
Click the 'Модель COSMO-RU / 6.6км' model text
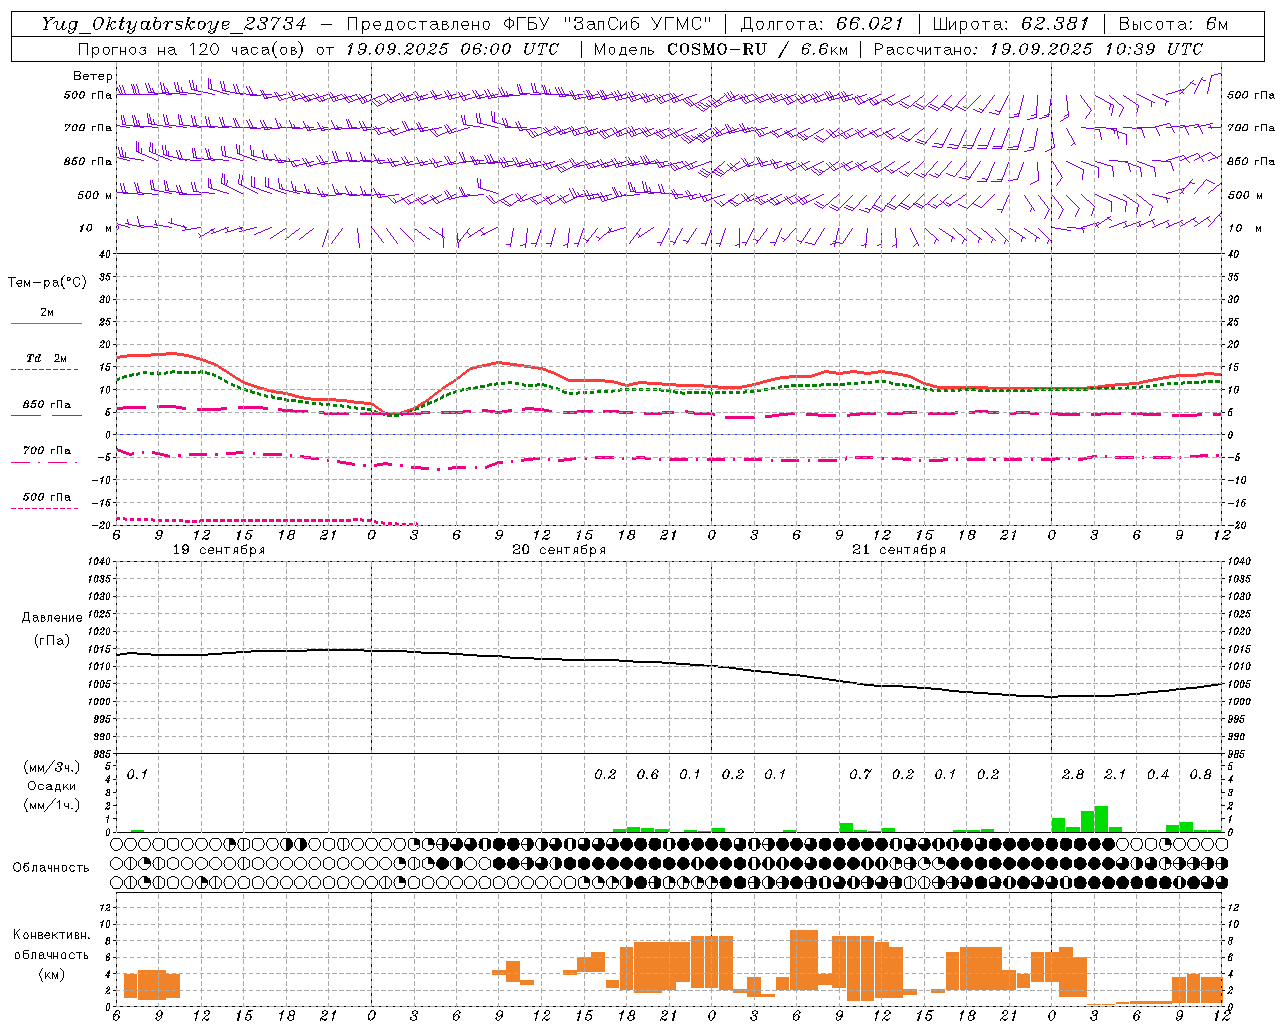719,49
